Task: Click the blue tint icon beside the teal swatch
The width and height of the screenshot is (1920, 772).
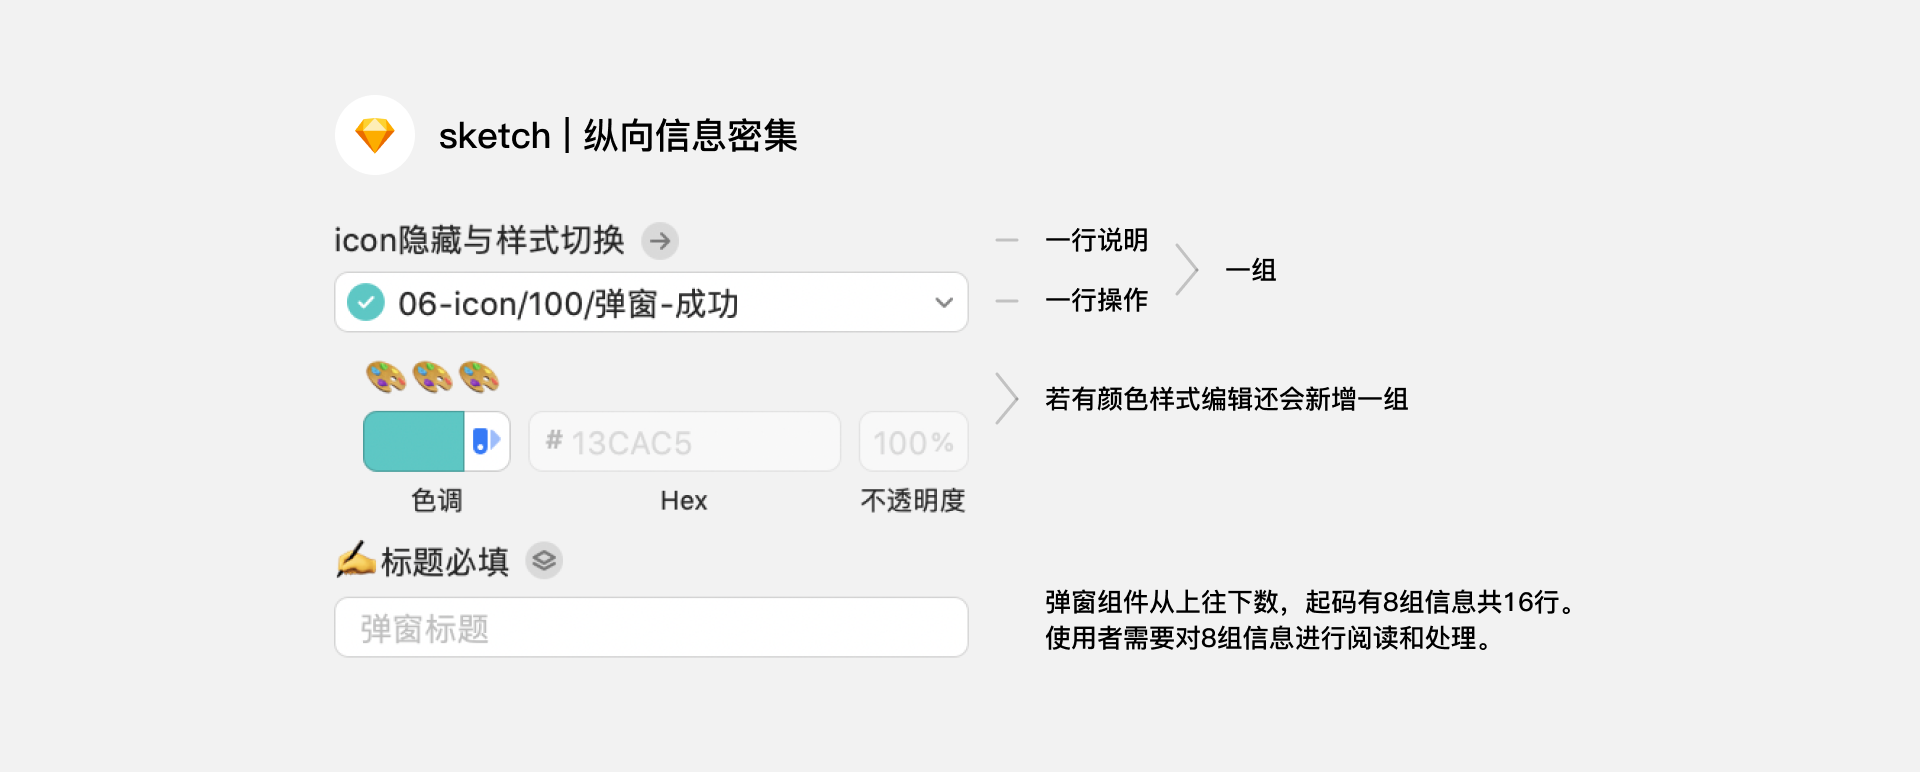Action: [487, 441]
